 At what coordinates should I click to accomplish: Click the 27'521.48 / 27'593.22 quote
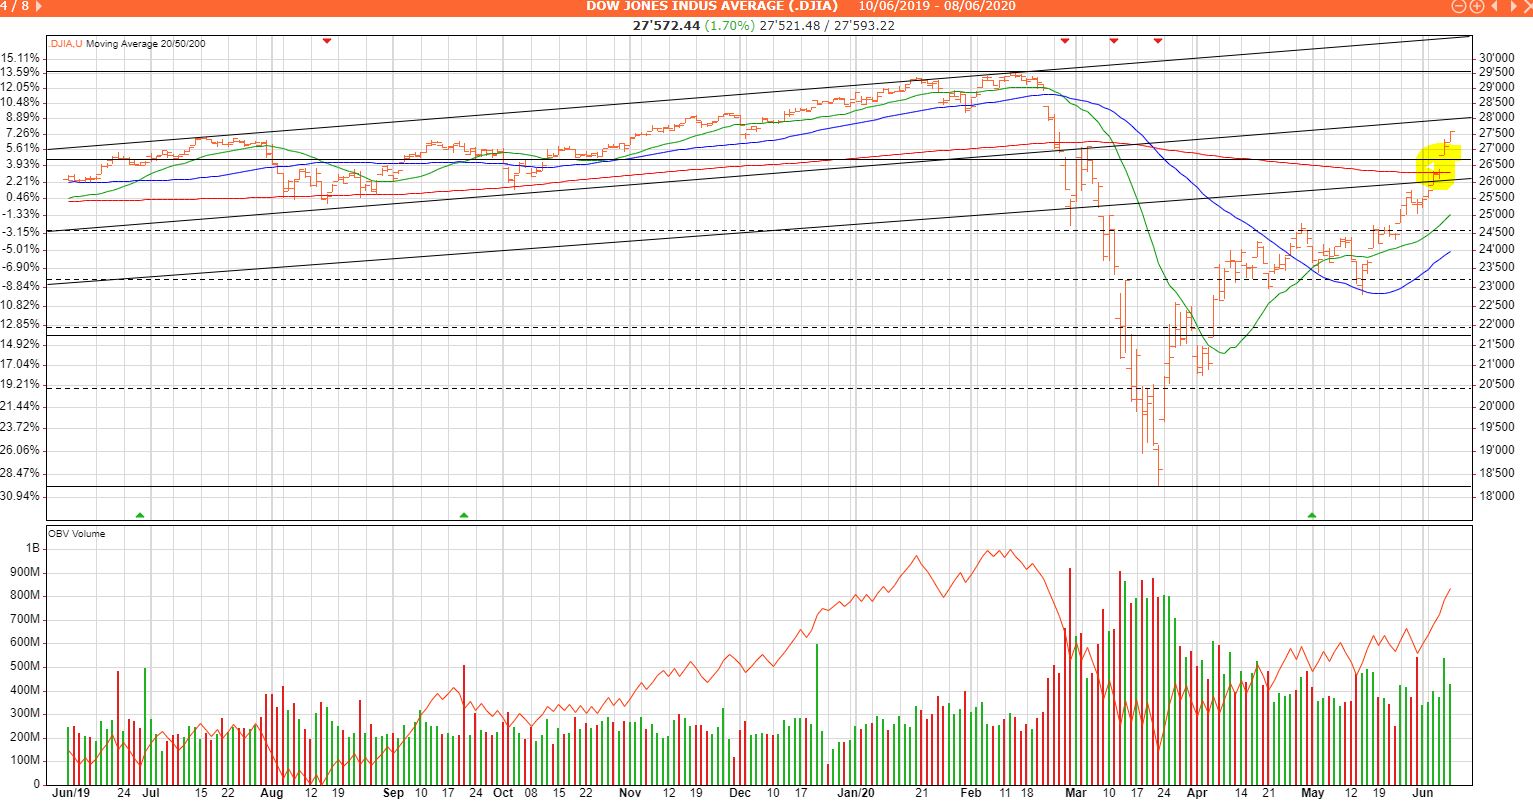pos(827,25)
